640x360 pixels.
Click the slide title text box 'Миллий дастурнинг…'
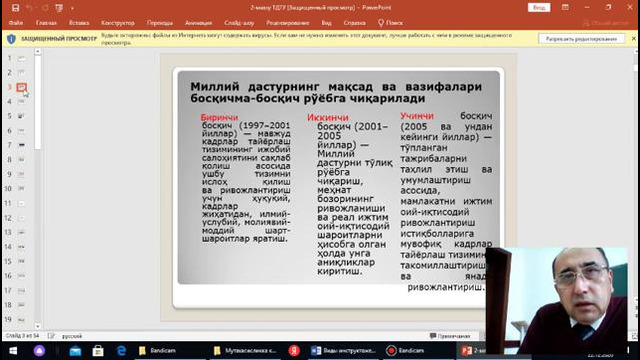click(336, 93)
